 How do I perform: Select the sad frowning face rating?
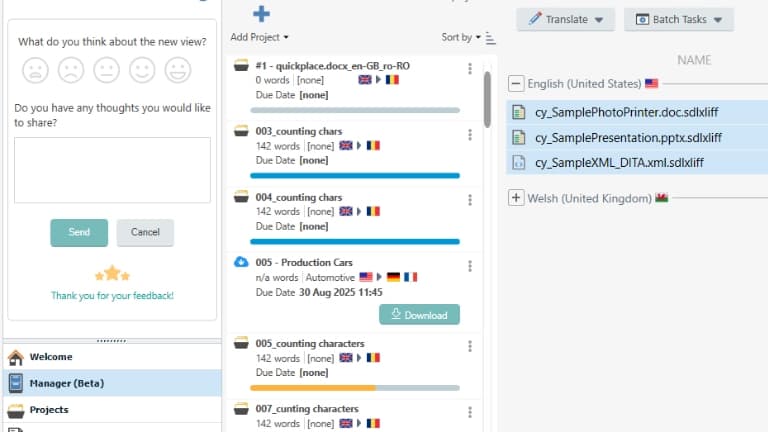pyautogui.click(x=71, y=70)
